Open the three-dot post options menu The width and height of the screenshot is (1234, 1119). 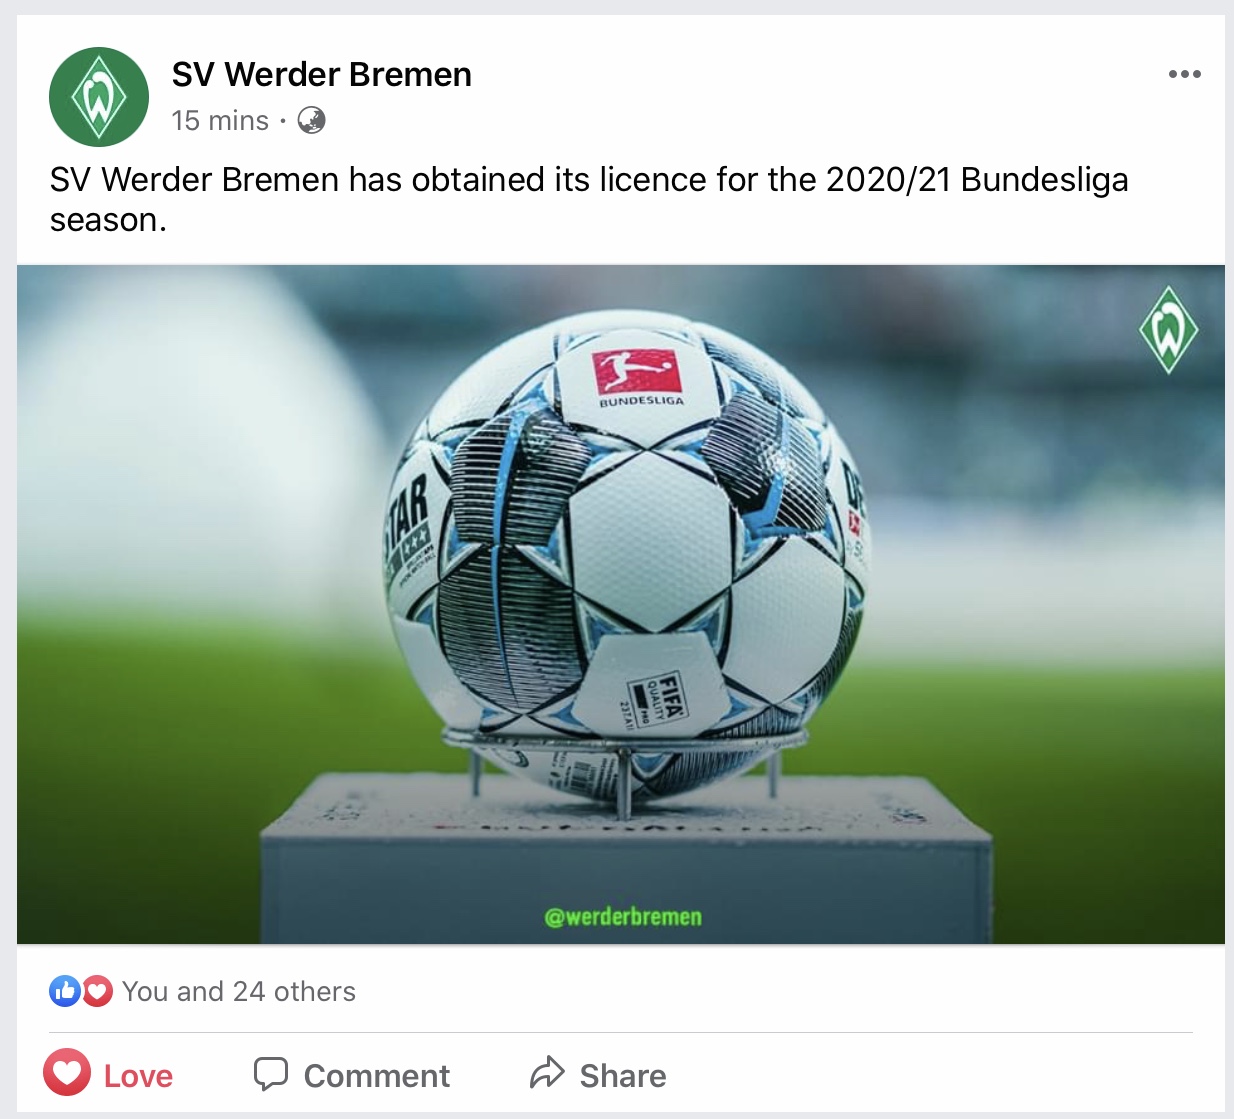1184,74
